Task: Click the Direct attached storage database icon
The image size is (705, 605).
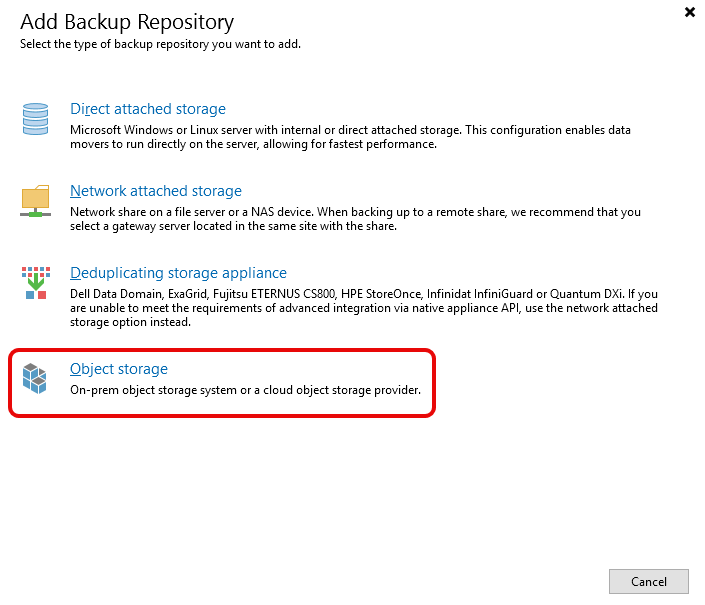Action: [36, 119]
